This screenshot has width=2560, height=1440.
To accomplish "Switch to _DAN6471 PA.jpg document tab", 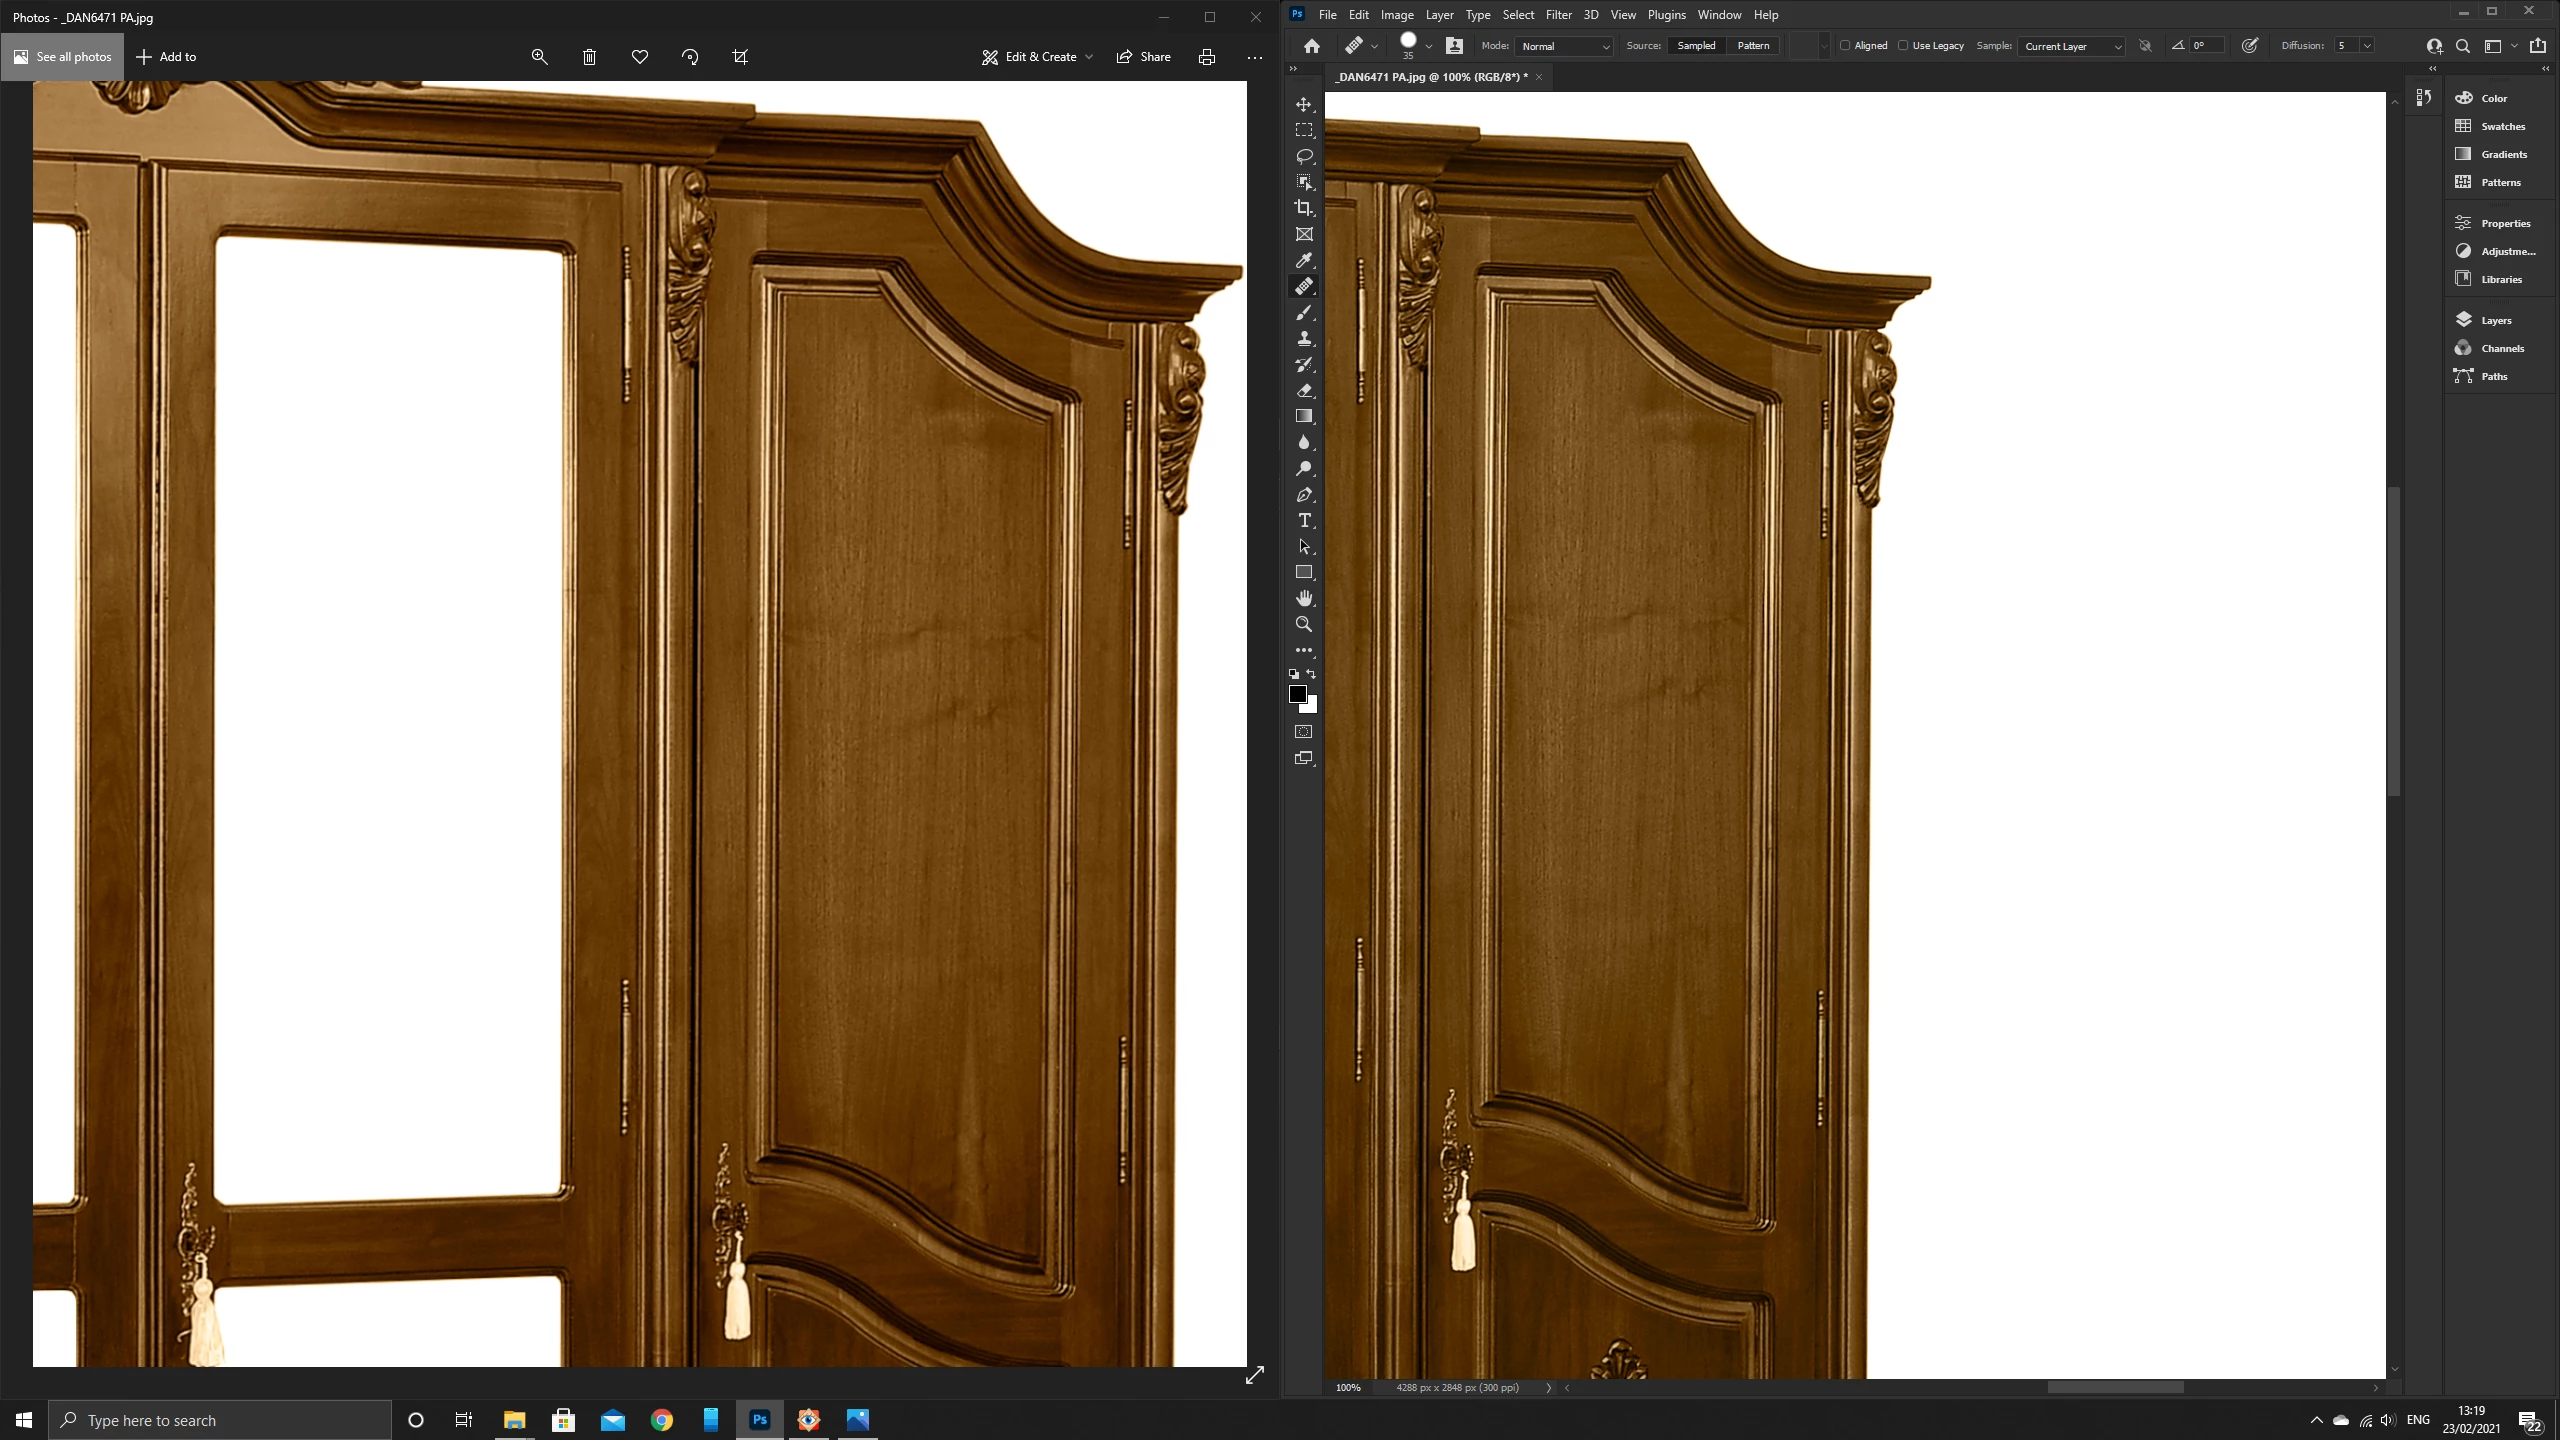I will [1431, 77].
